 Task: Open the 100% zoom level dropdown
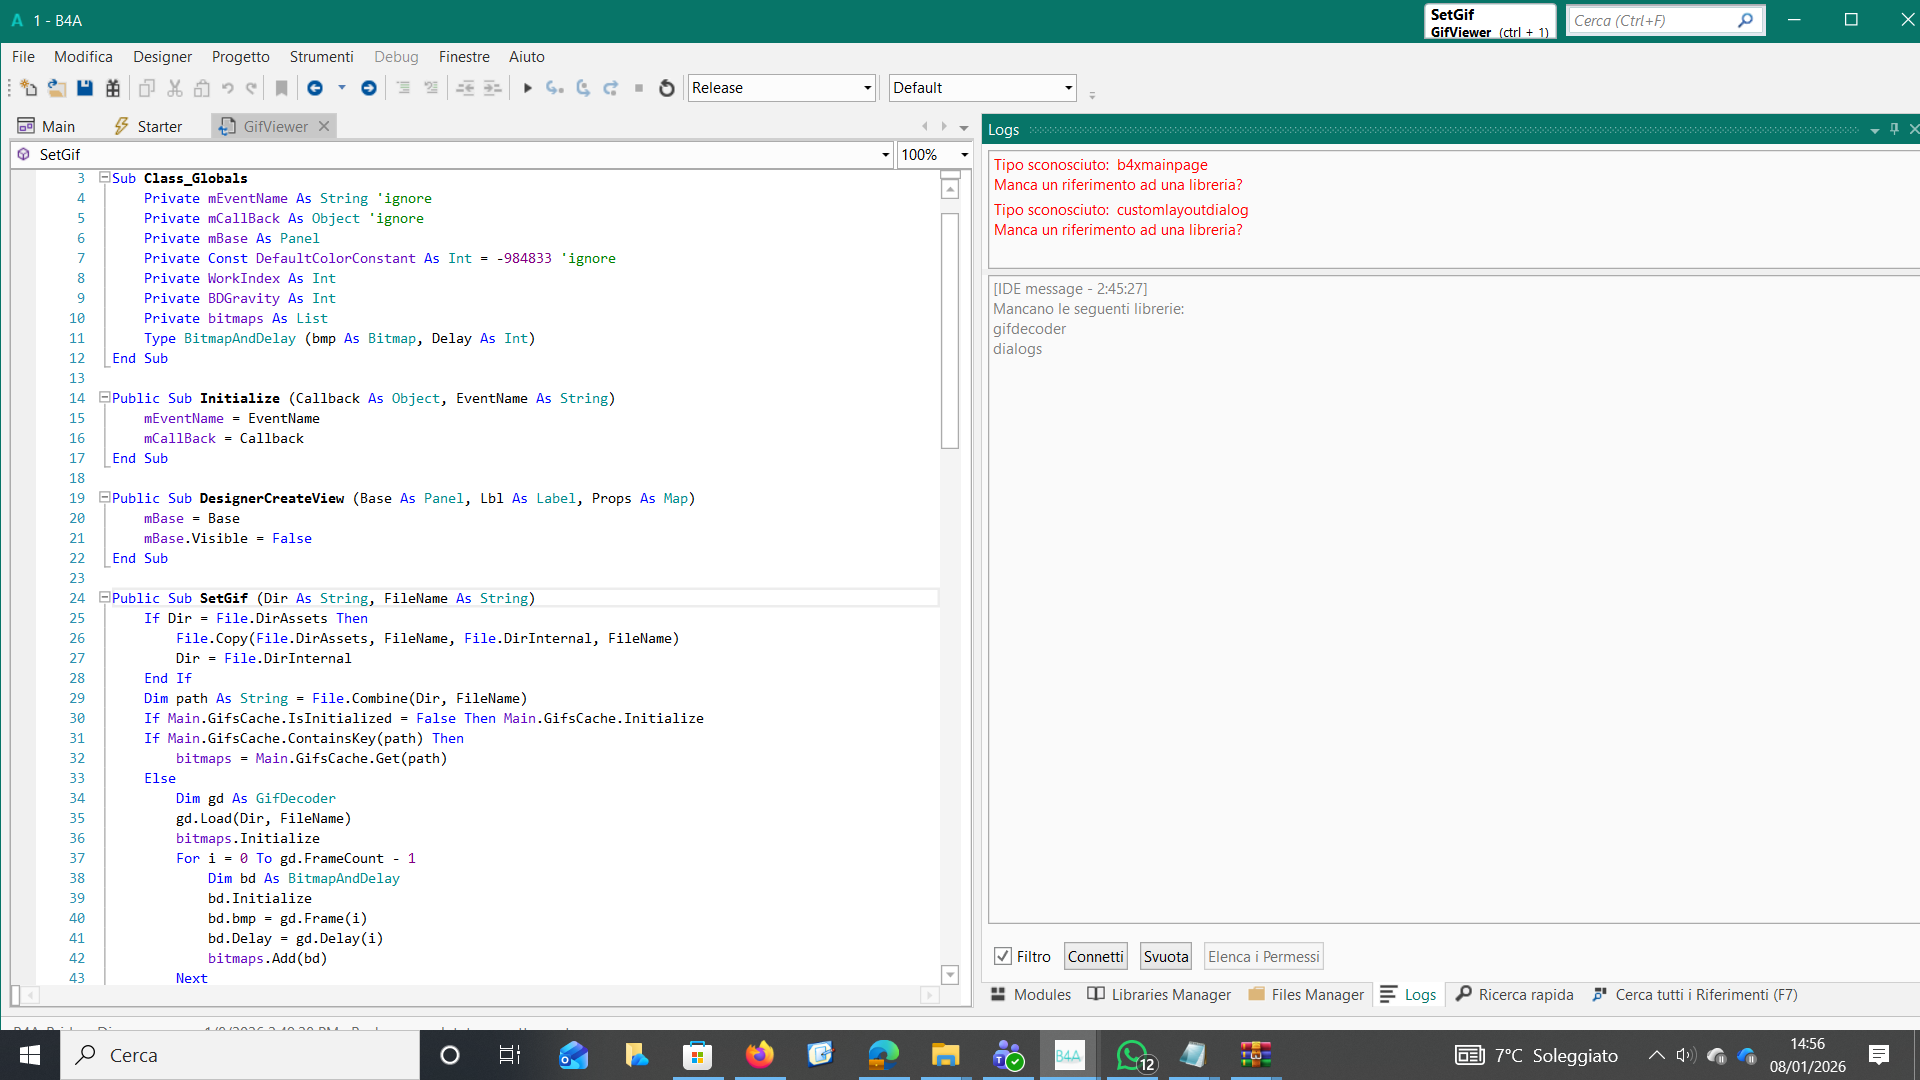pyautogui.click(x=964, y=154)
